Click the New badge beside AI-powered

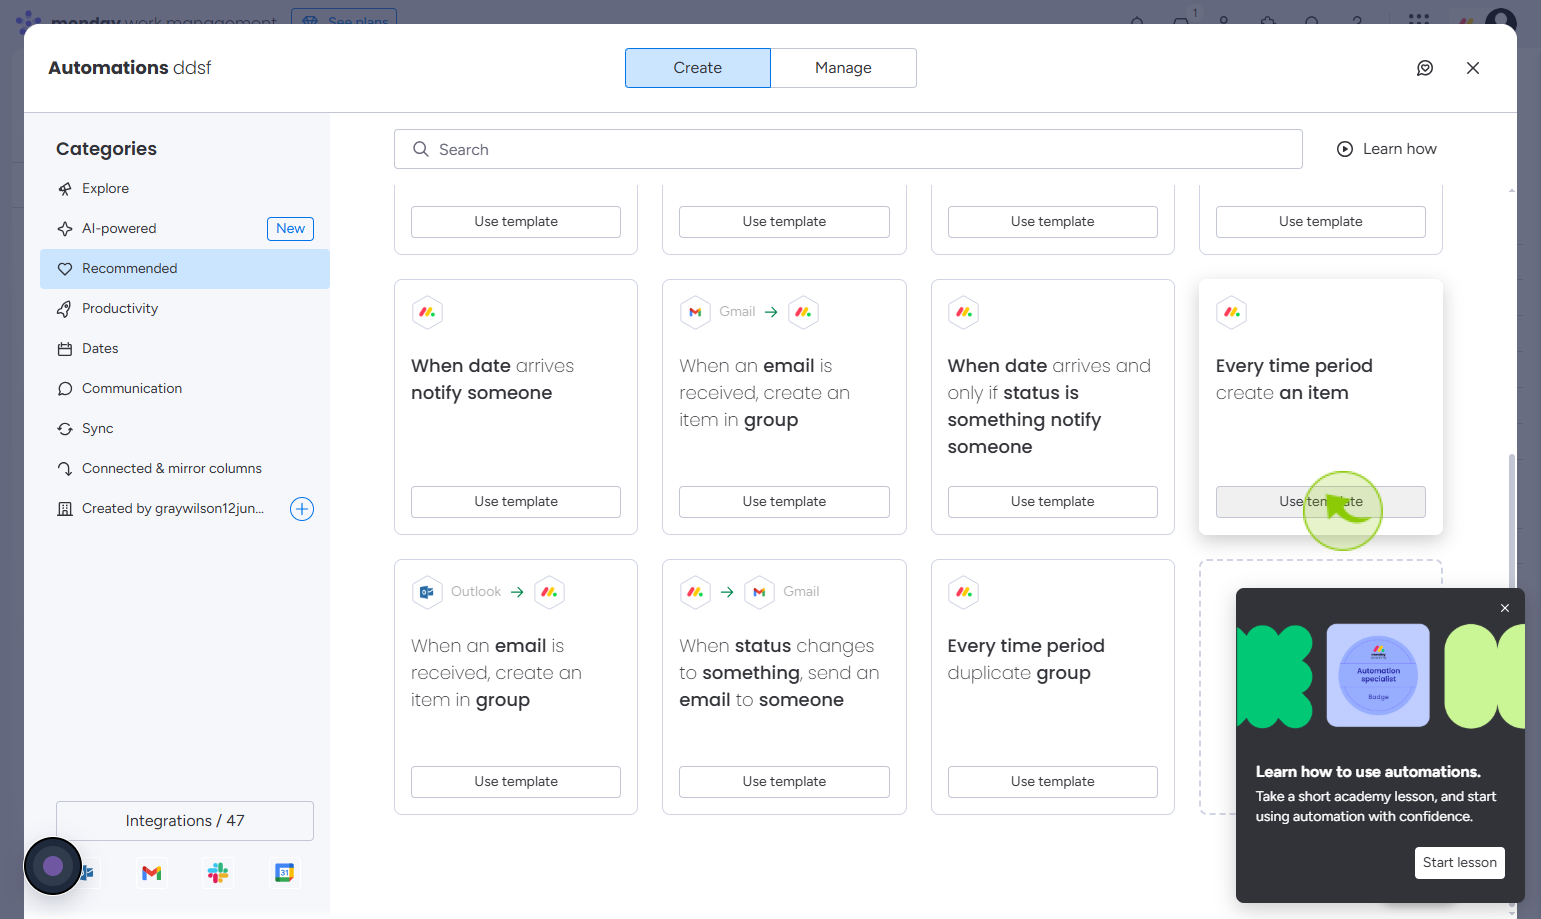click(290, 229)
